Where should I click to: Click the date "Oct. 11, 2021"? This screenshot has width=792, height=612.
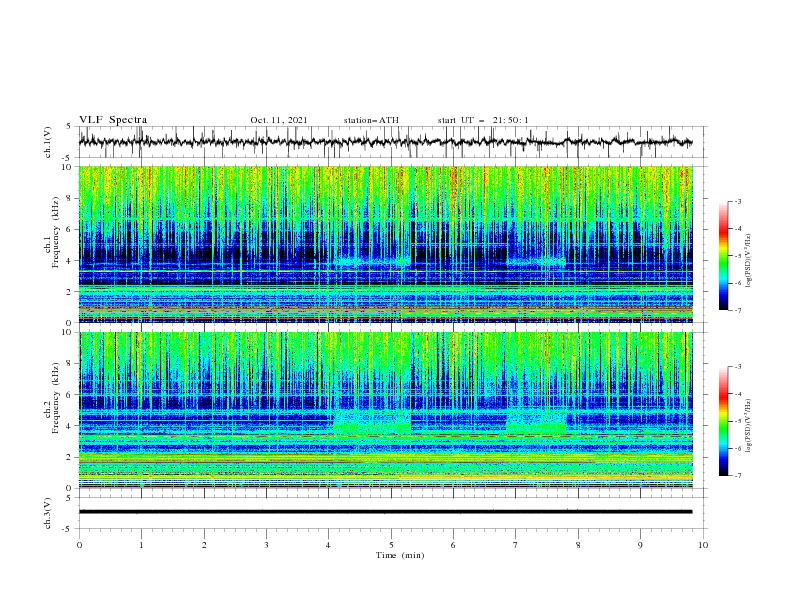(278, 120)
